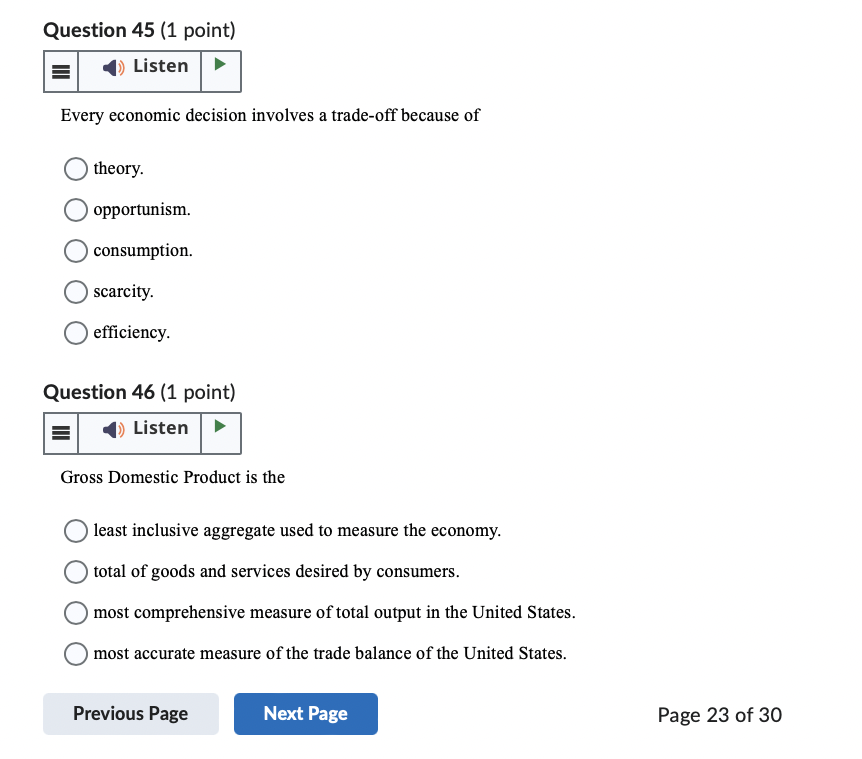Screen dimensions: 862x759
Task: Select the 'opportunism.' answer option
Action: click(75, 210)
